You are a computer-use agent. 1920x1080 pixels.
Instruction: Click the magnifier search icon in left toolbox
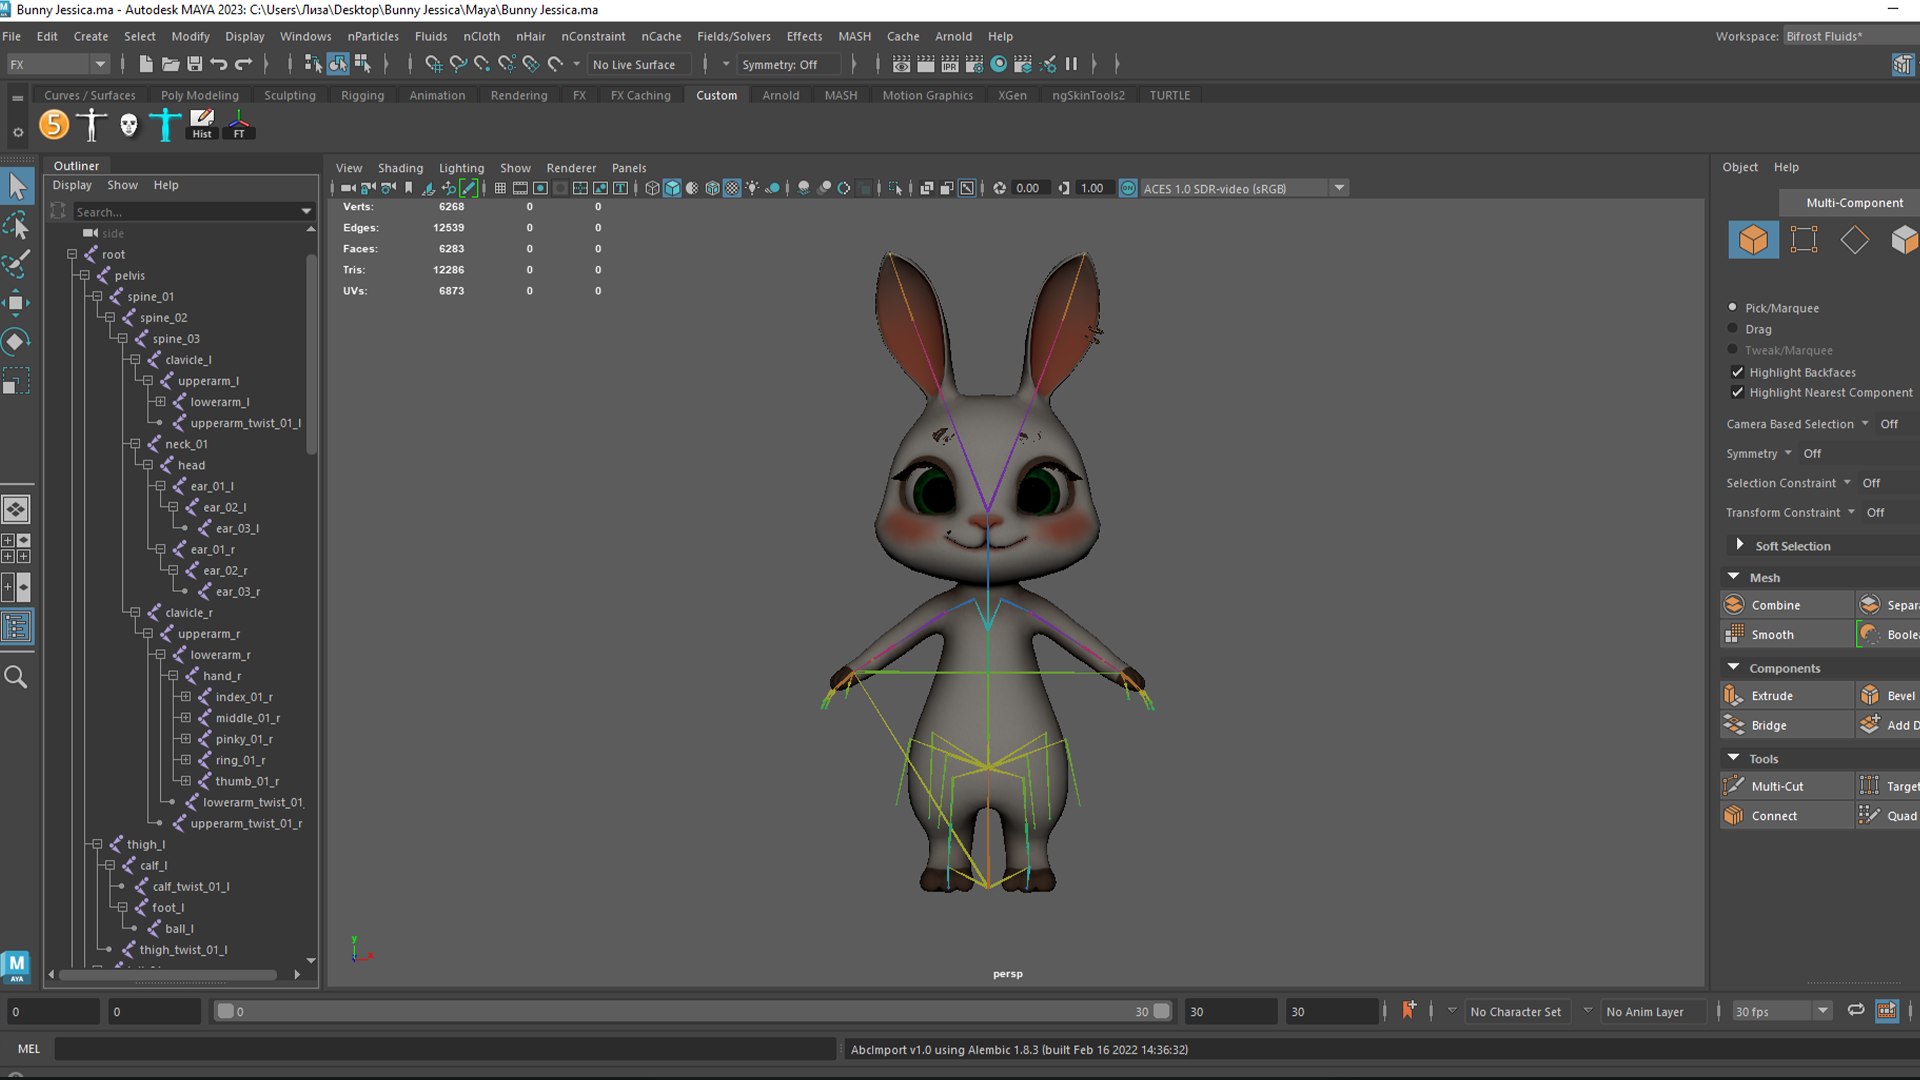[x=17, y=678]
